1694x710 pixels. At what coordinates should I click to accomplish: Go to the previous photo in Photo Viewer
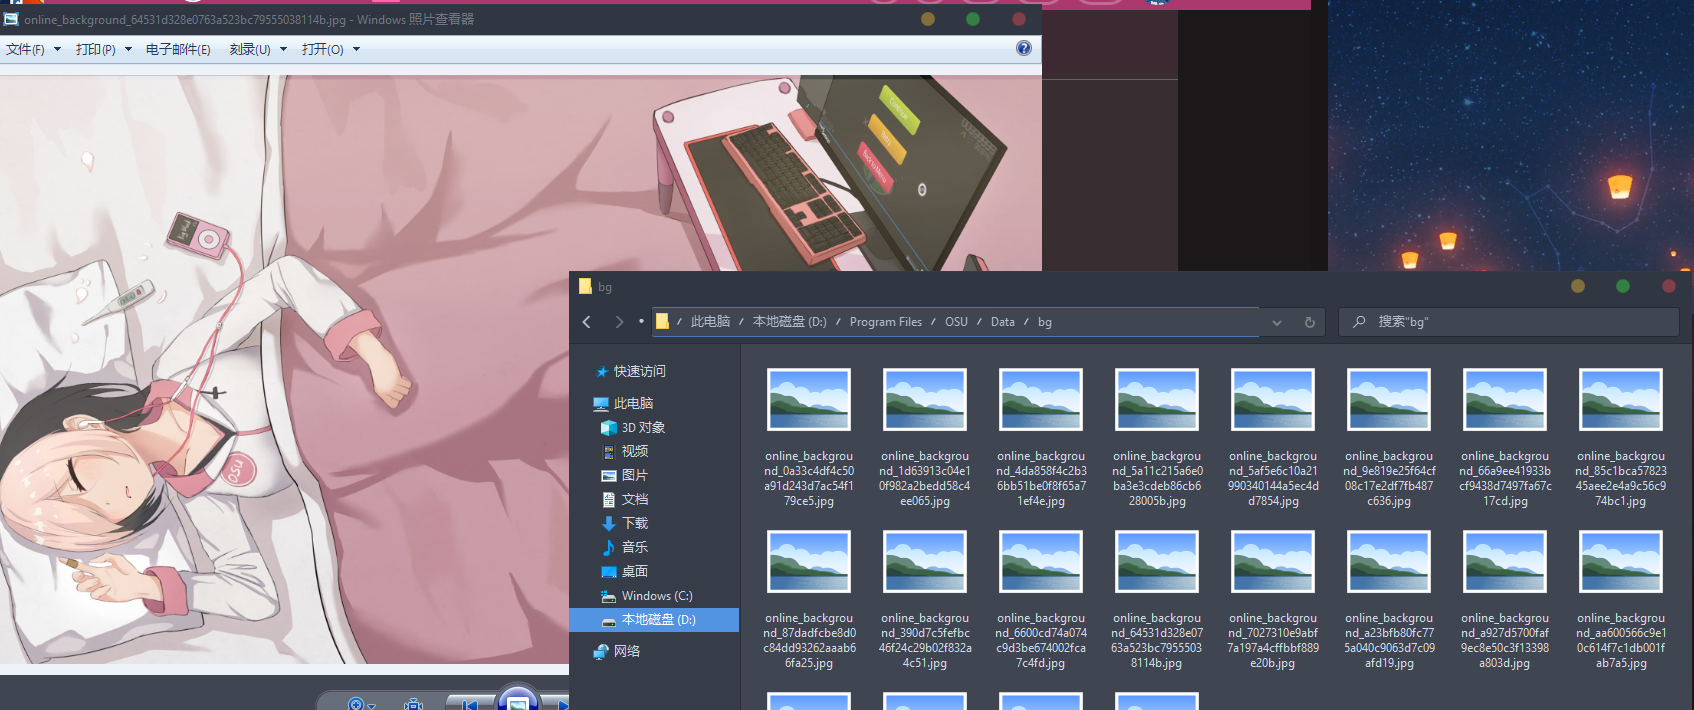coord(469,704)
